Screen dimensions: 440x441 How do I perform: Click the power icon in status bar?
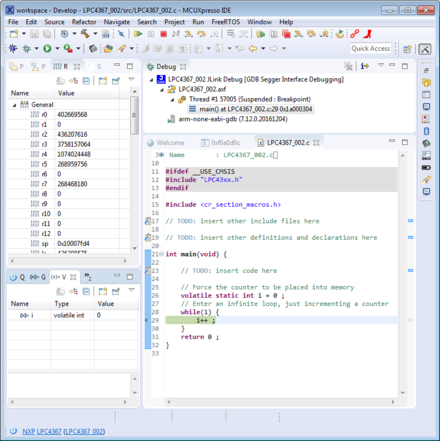pyautogui.click(x=13, y=431)
